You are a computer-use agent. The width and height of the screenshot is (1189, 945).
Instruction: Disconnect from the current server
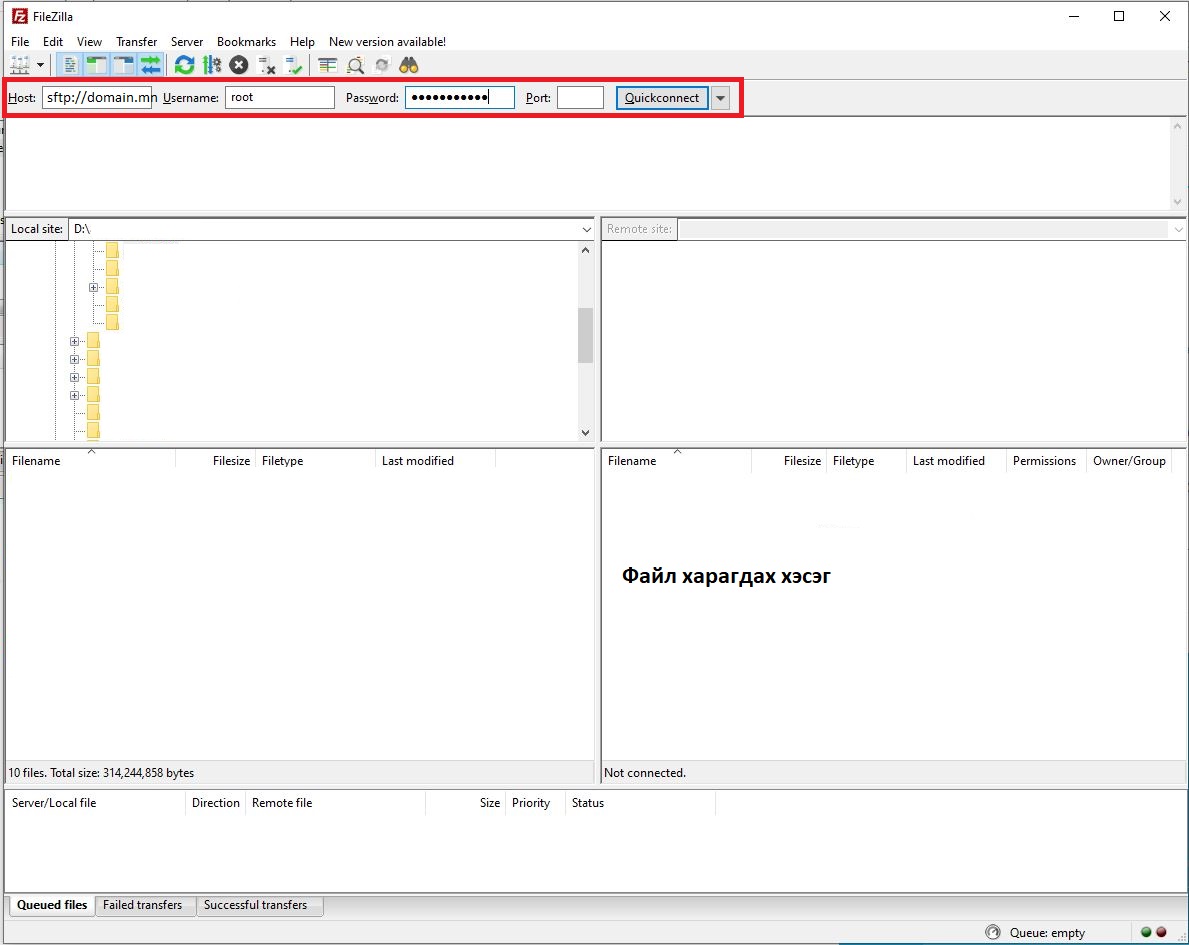pos(266,65)
